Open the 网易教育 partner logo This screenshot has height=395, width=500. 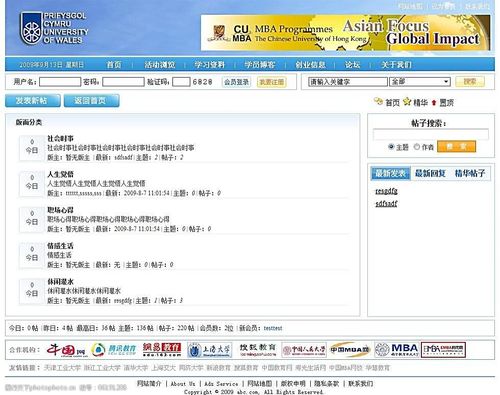[x=162, y=350]
